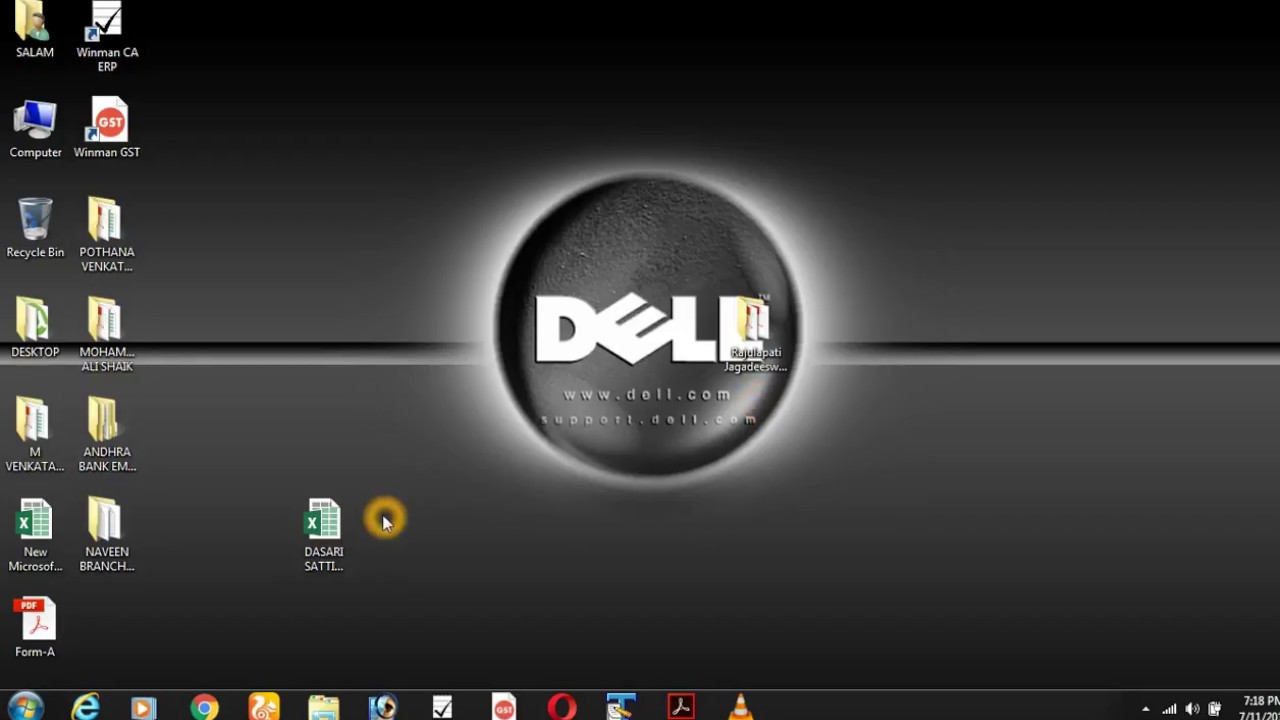Screen dimensions: 1280x720
Task: Select the DESKTOP folder icon
Action: point(35,329)
